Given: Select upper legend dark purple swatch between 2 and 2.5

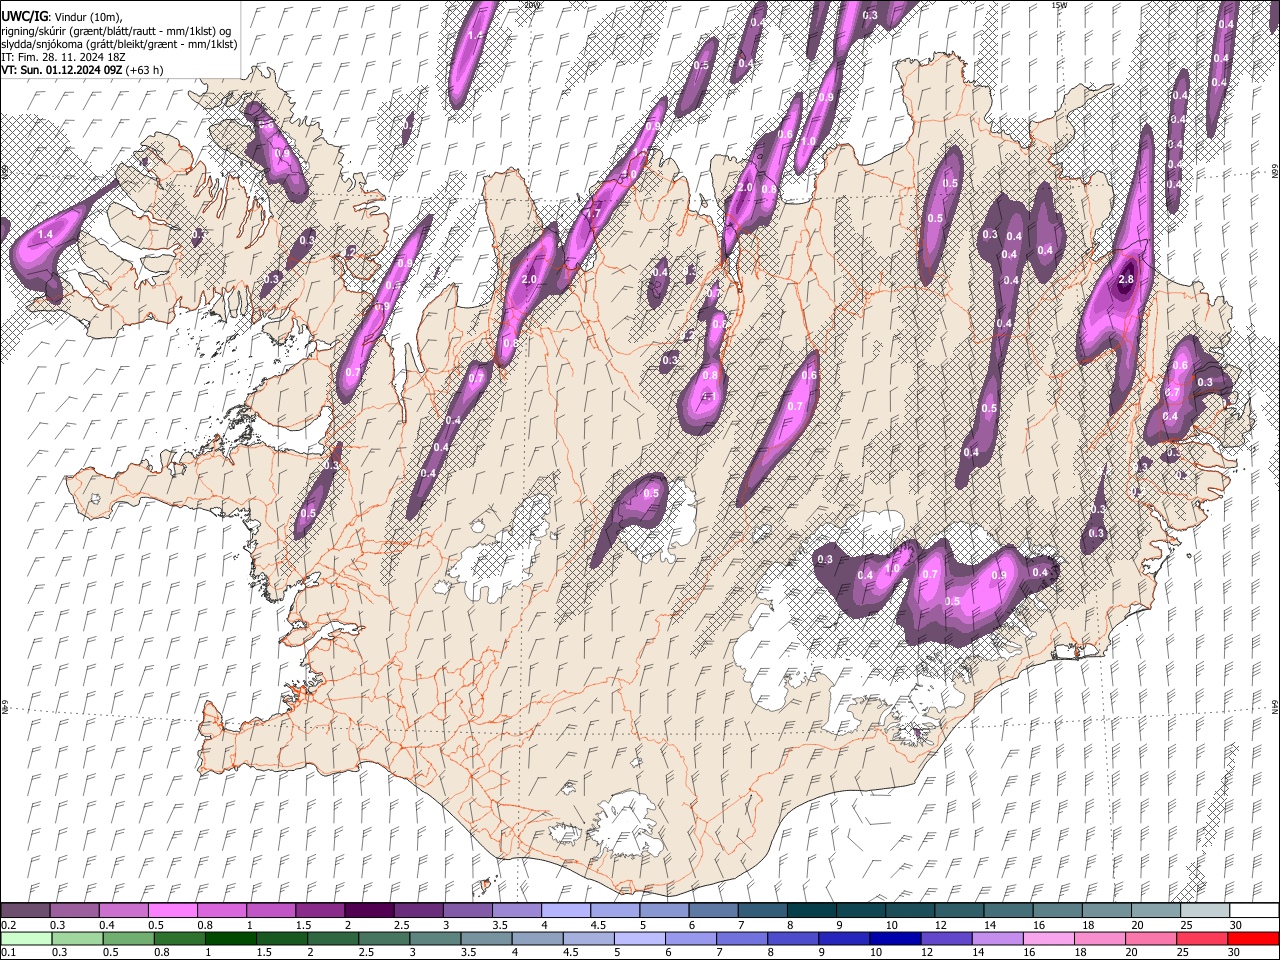Looking at the screenshot, I should (369, 910).
